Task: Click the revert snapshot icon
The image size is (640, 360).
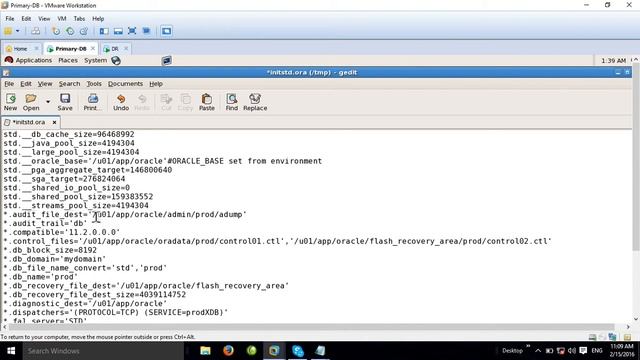Action: point(70,31)
